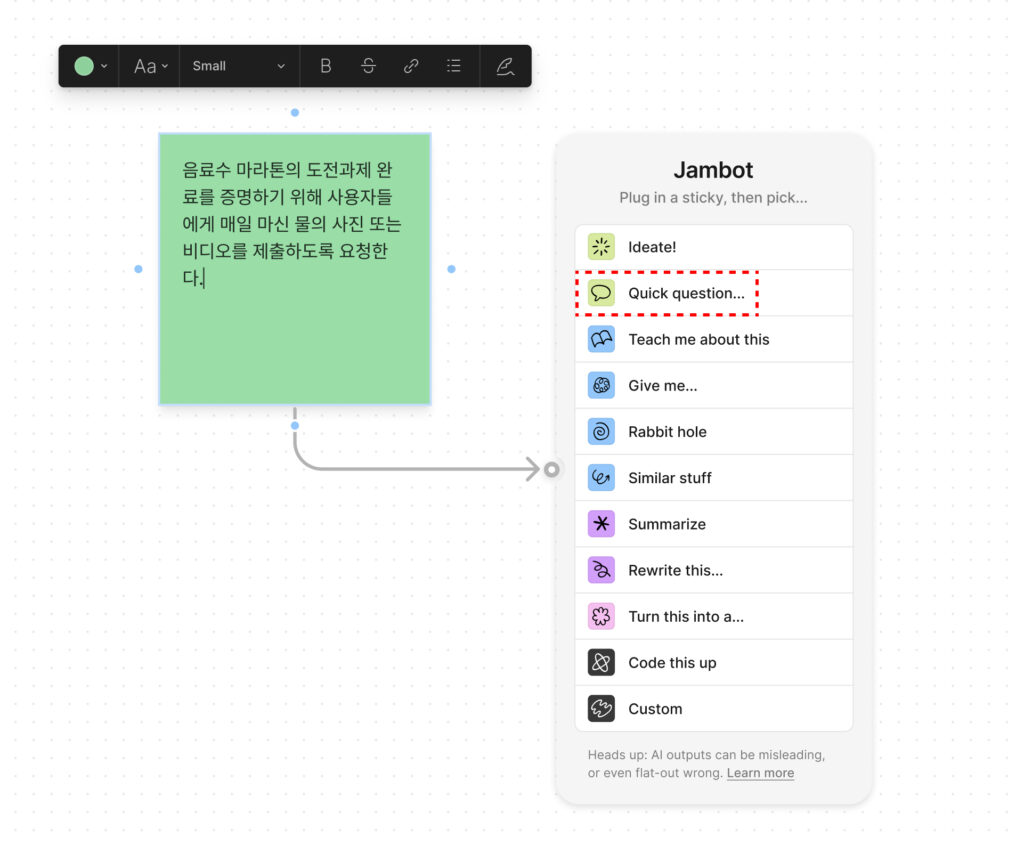
Task: Click the sticky note's right connection handle
Action: (x=451, y=269)
